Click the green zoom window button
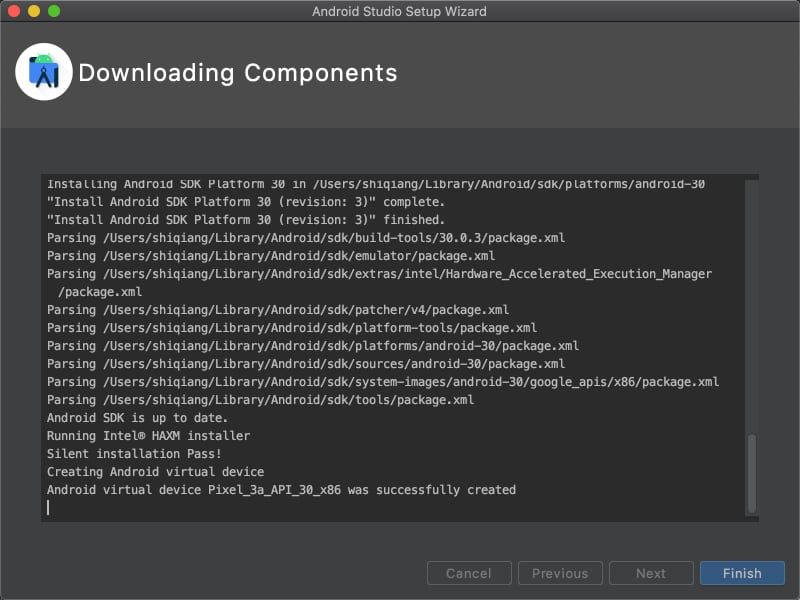The width and height of the screenshot is (800, 600). point(54,11)
